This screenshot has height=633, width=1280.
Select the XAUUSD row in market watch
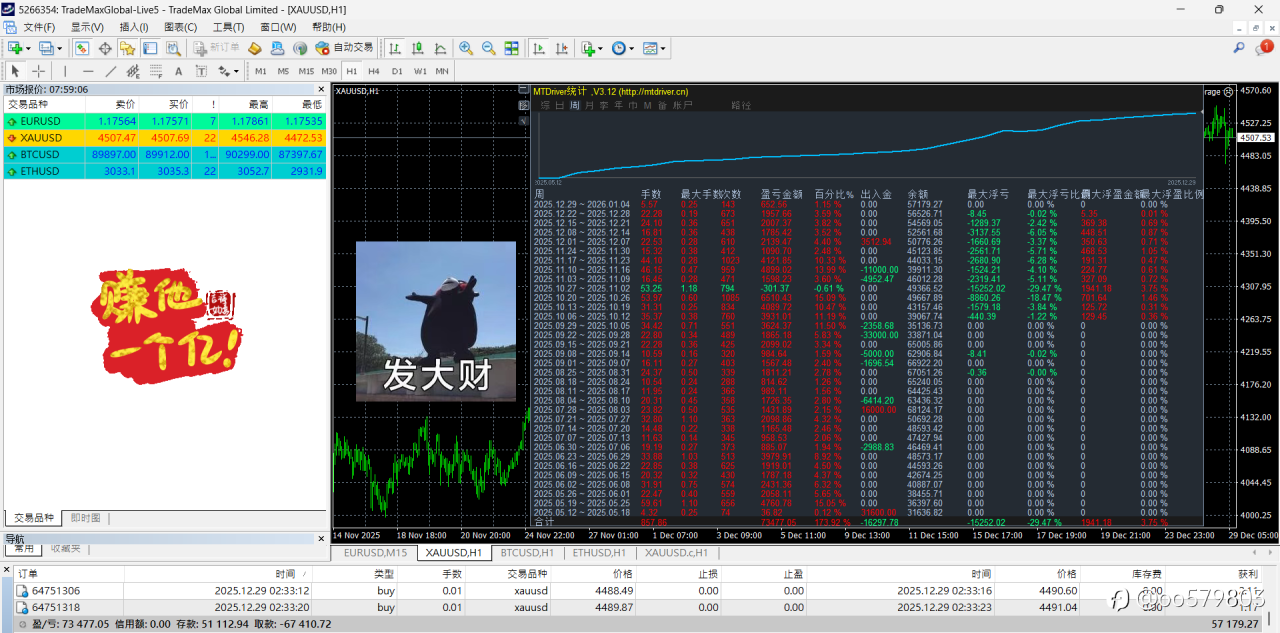pyautogui.click(x=164, y=137)
